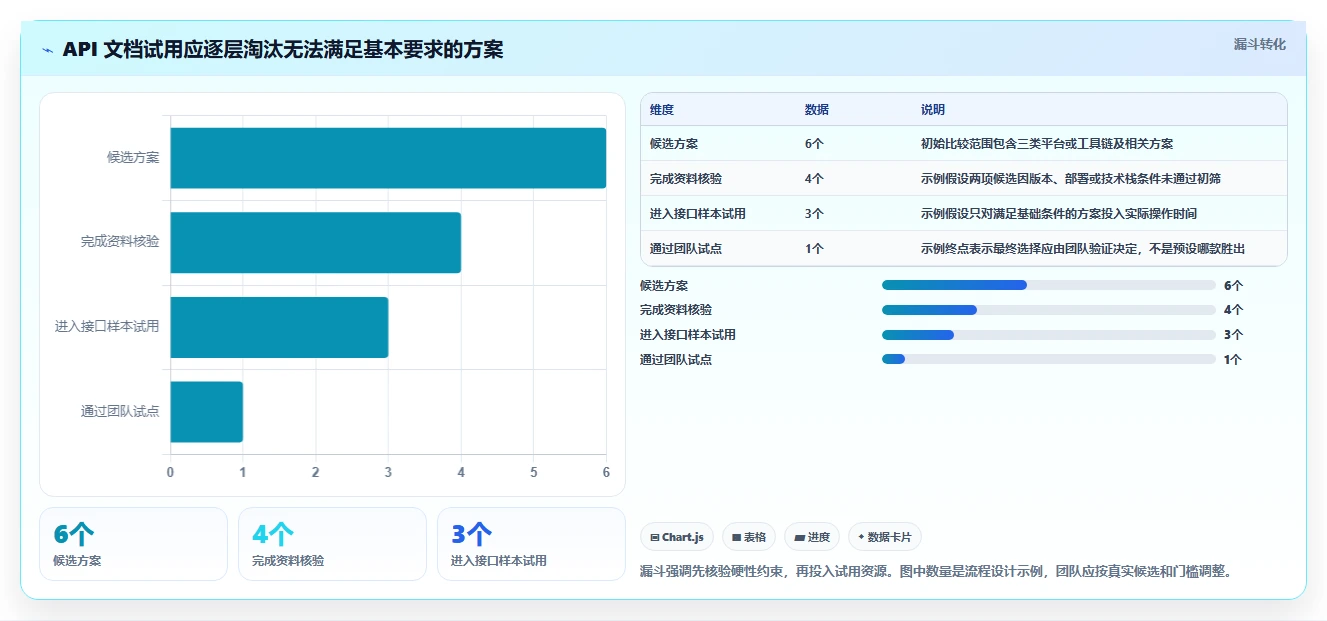Click the 通过团队试点 bar in chart
The image size is (1327, 621).
point(207,411)
